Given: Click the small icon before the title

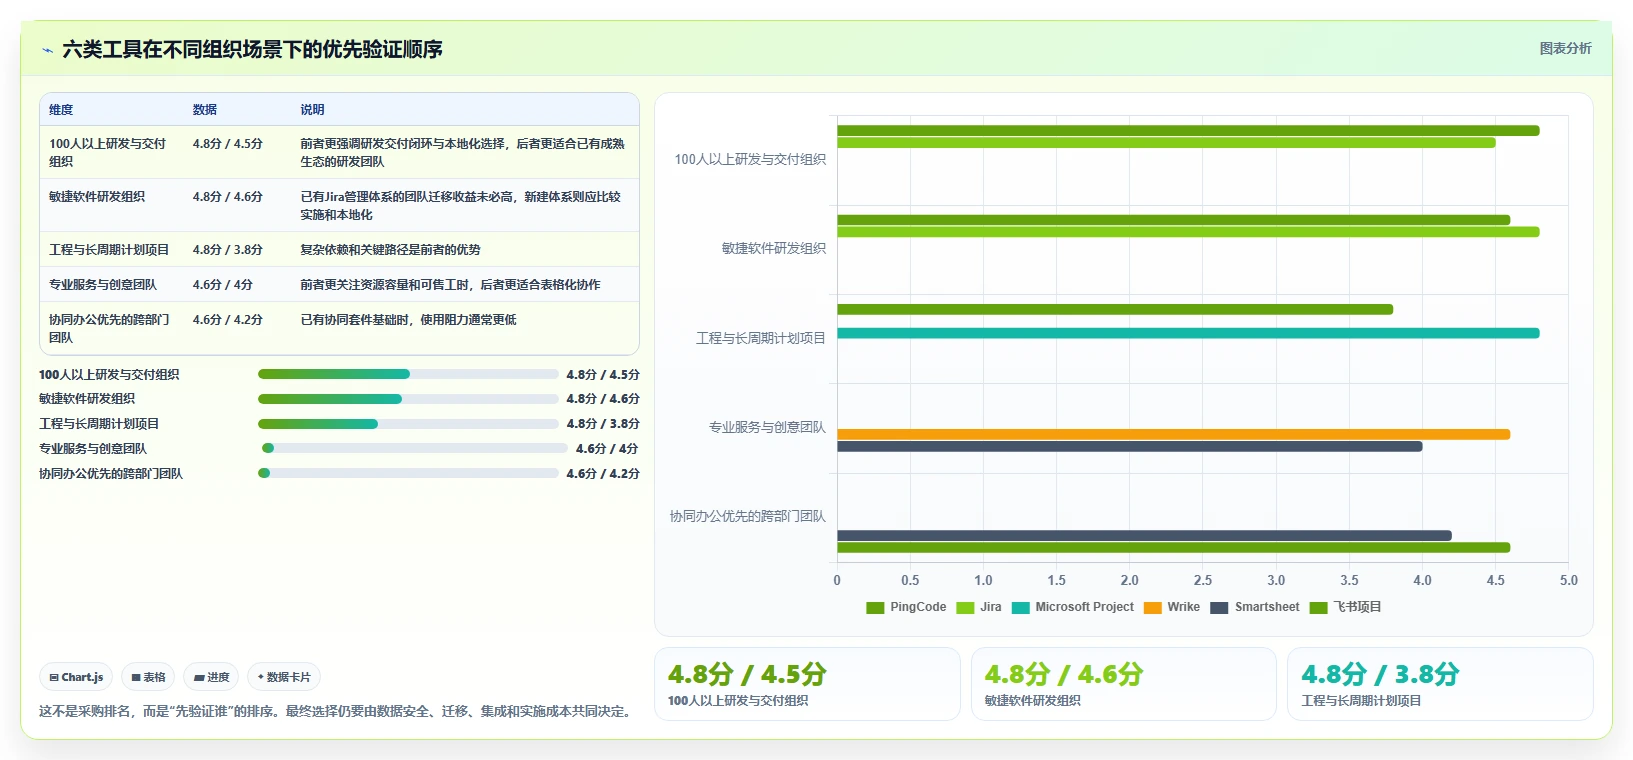Looking at the screenshot, I should pyautogui.click(x=47, y=49).
